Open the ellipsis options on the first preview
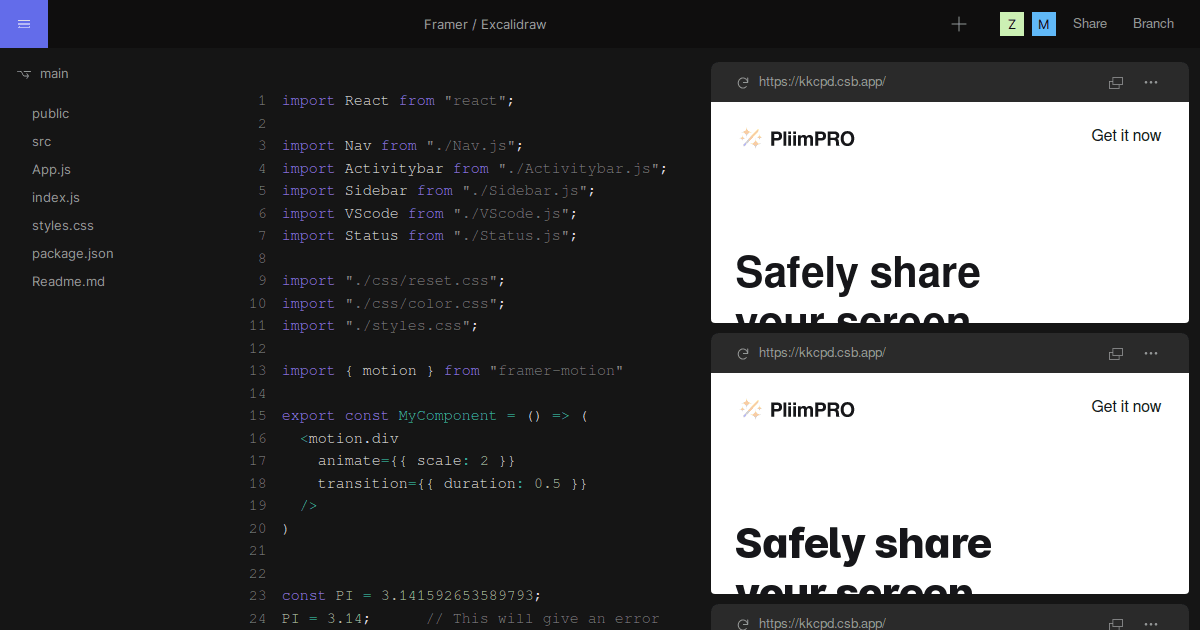Screen dimensions: 1200x630 [x=1151, y=83]
